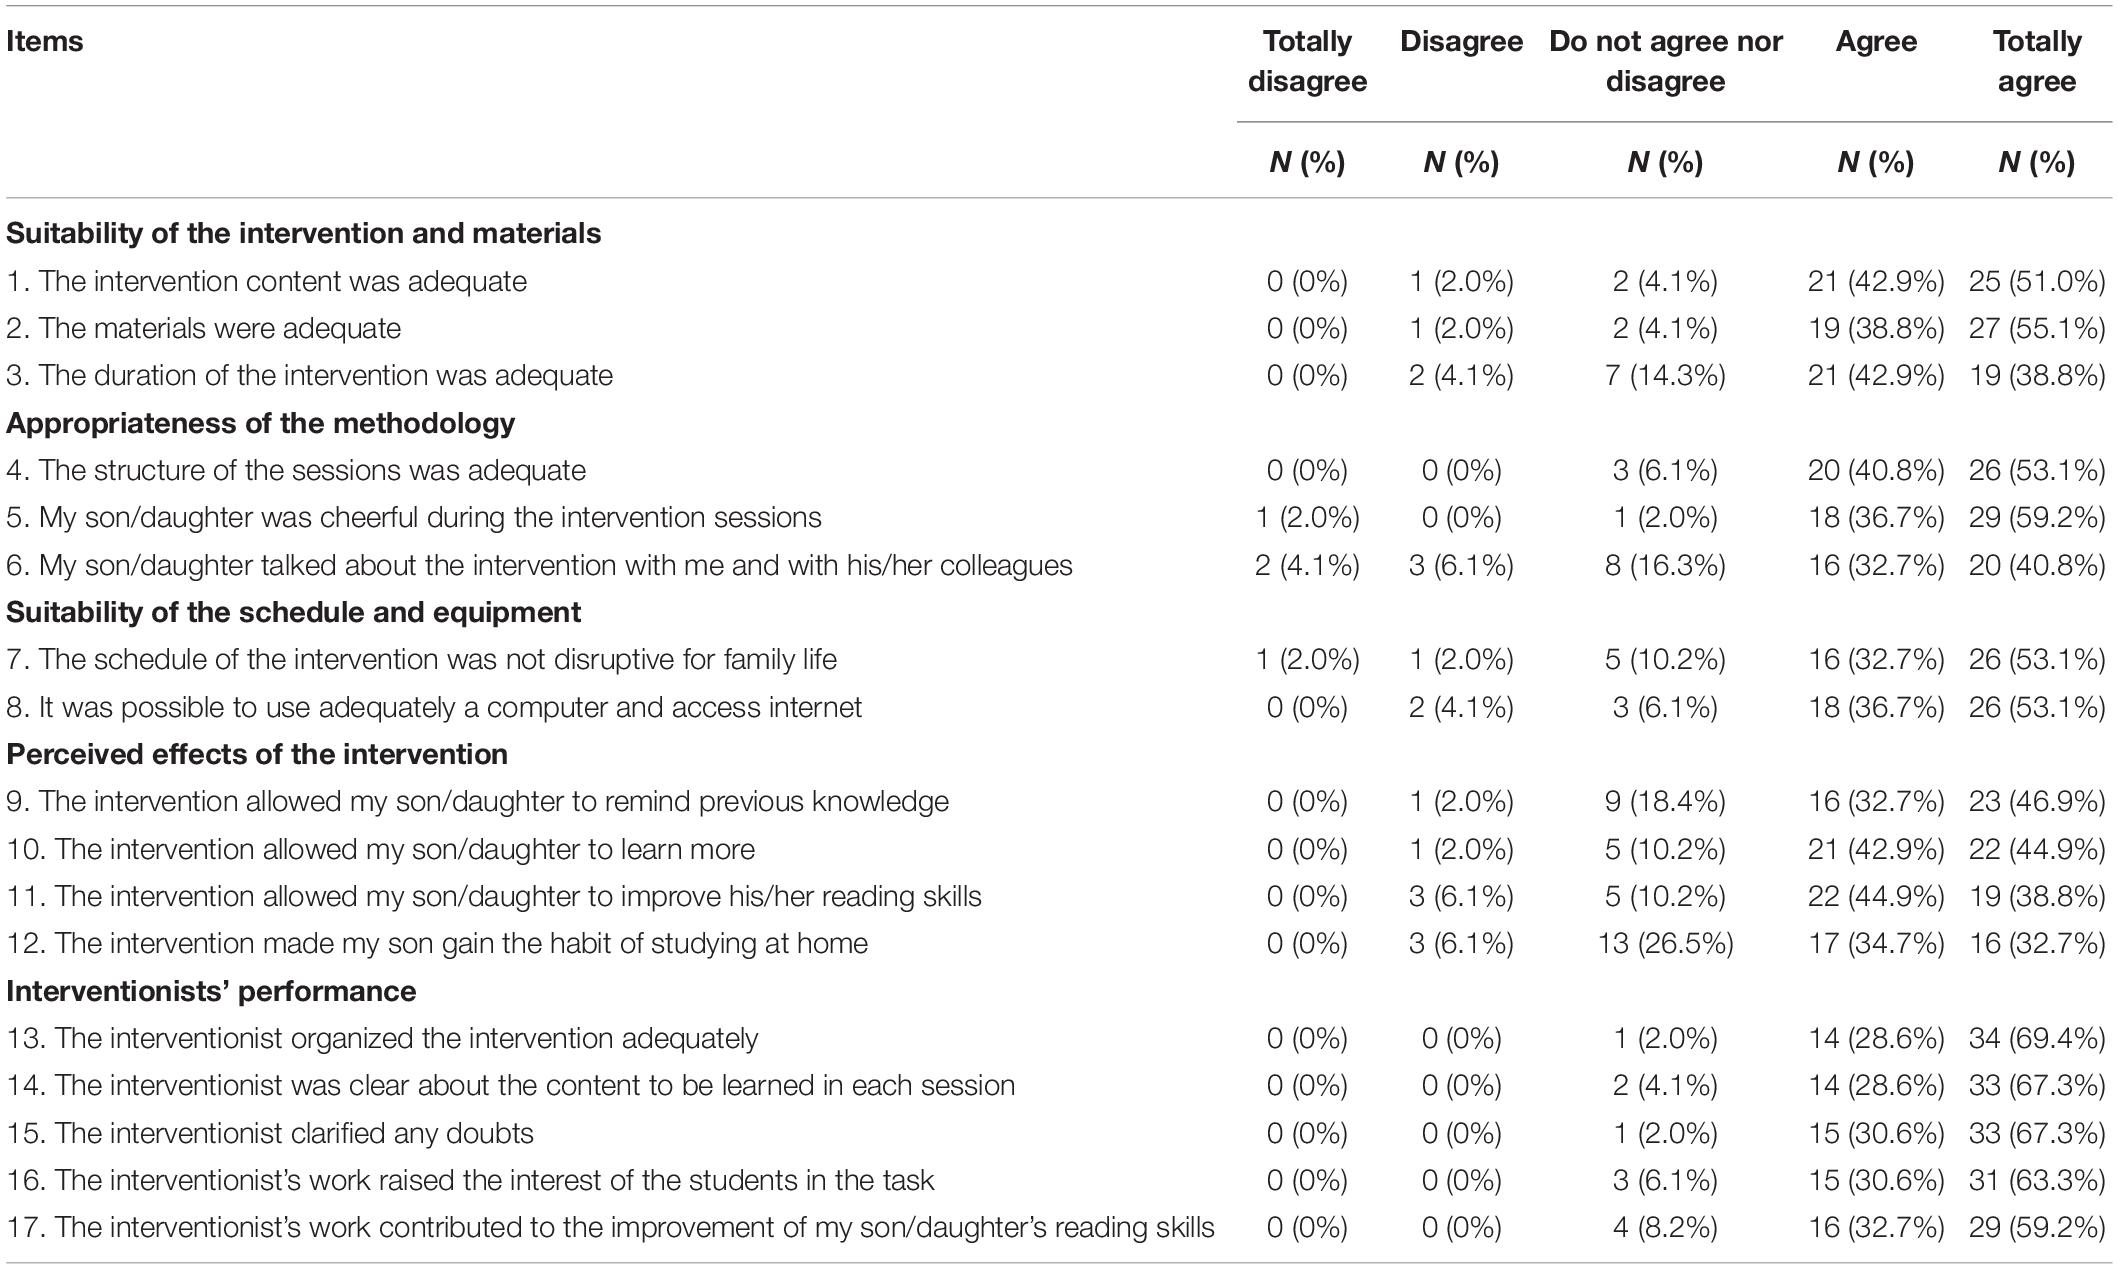Click the '25 (51.0%)' Totally agree cell

(x=2037, y=282)
